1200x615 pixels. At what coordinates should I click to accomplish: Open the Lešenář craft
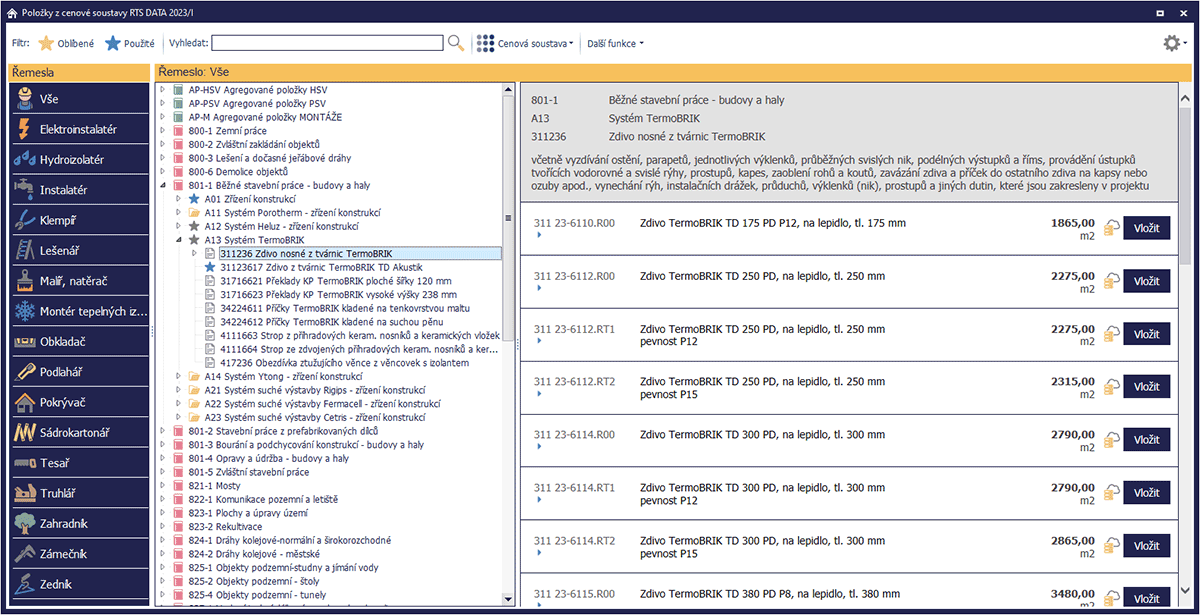[80, 251]
